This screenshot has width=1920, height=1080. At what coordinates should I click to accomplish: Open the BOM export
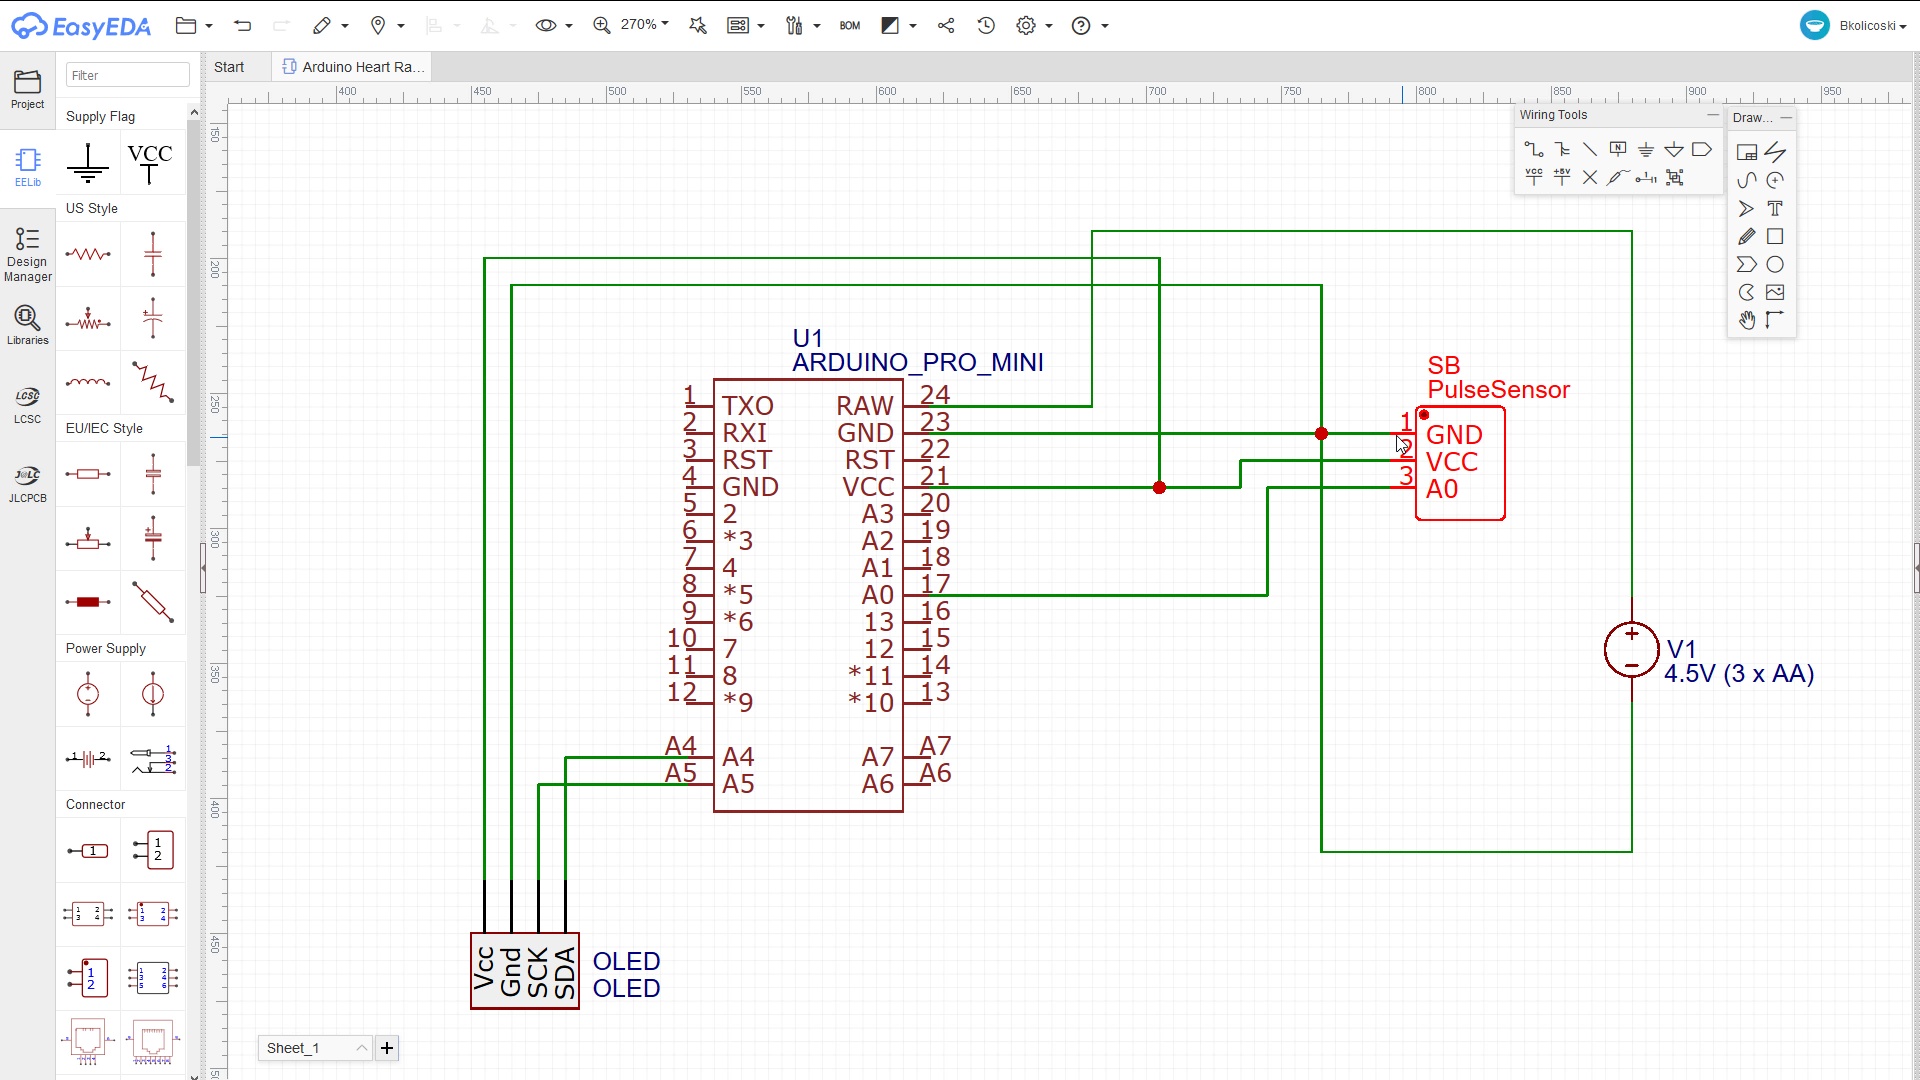[850, 26]
